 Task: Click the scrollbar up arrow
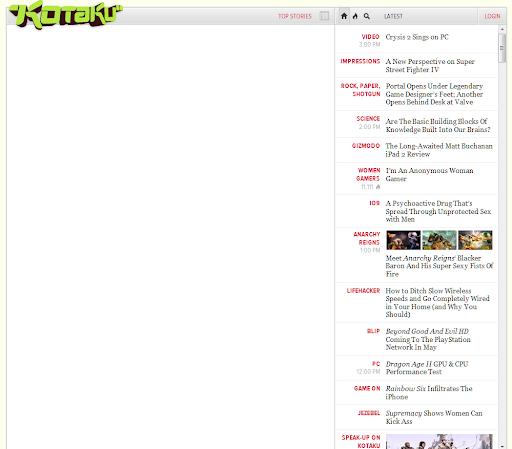502,29
